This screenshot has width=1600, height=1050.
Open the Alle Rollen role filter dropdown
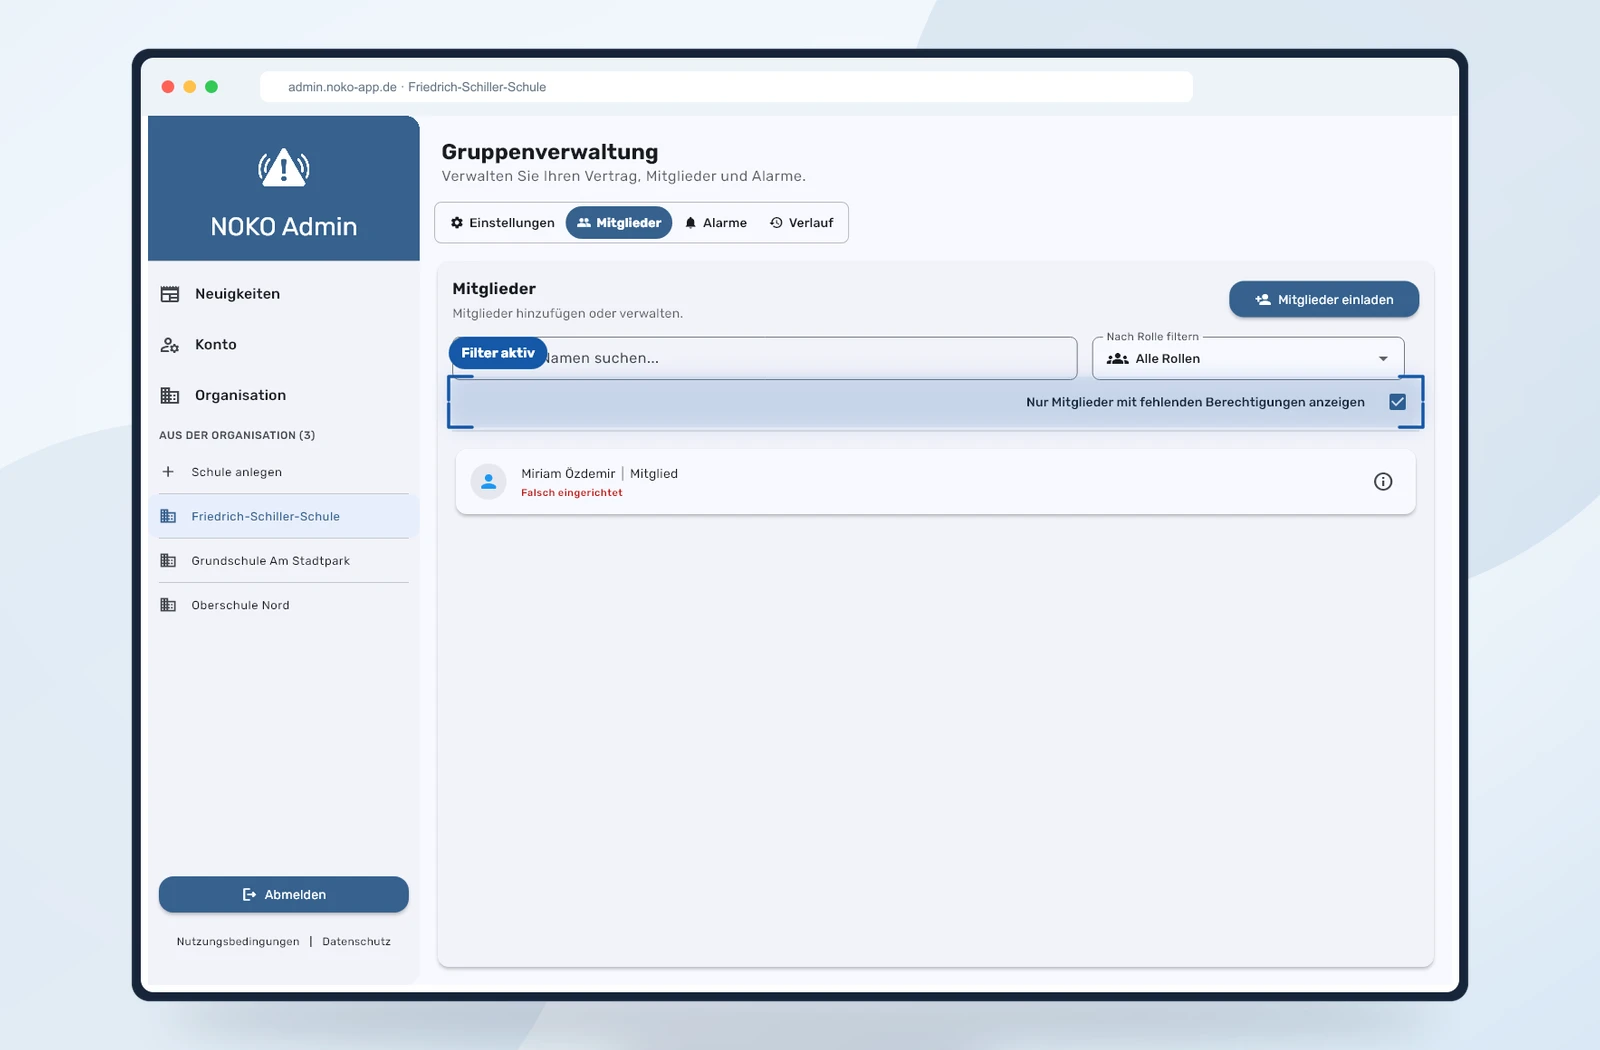click(1248, 358)
